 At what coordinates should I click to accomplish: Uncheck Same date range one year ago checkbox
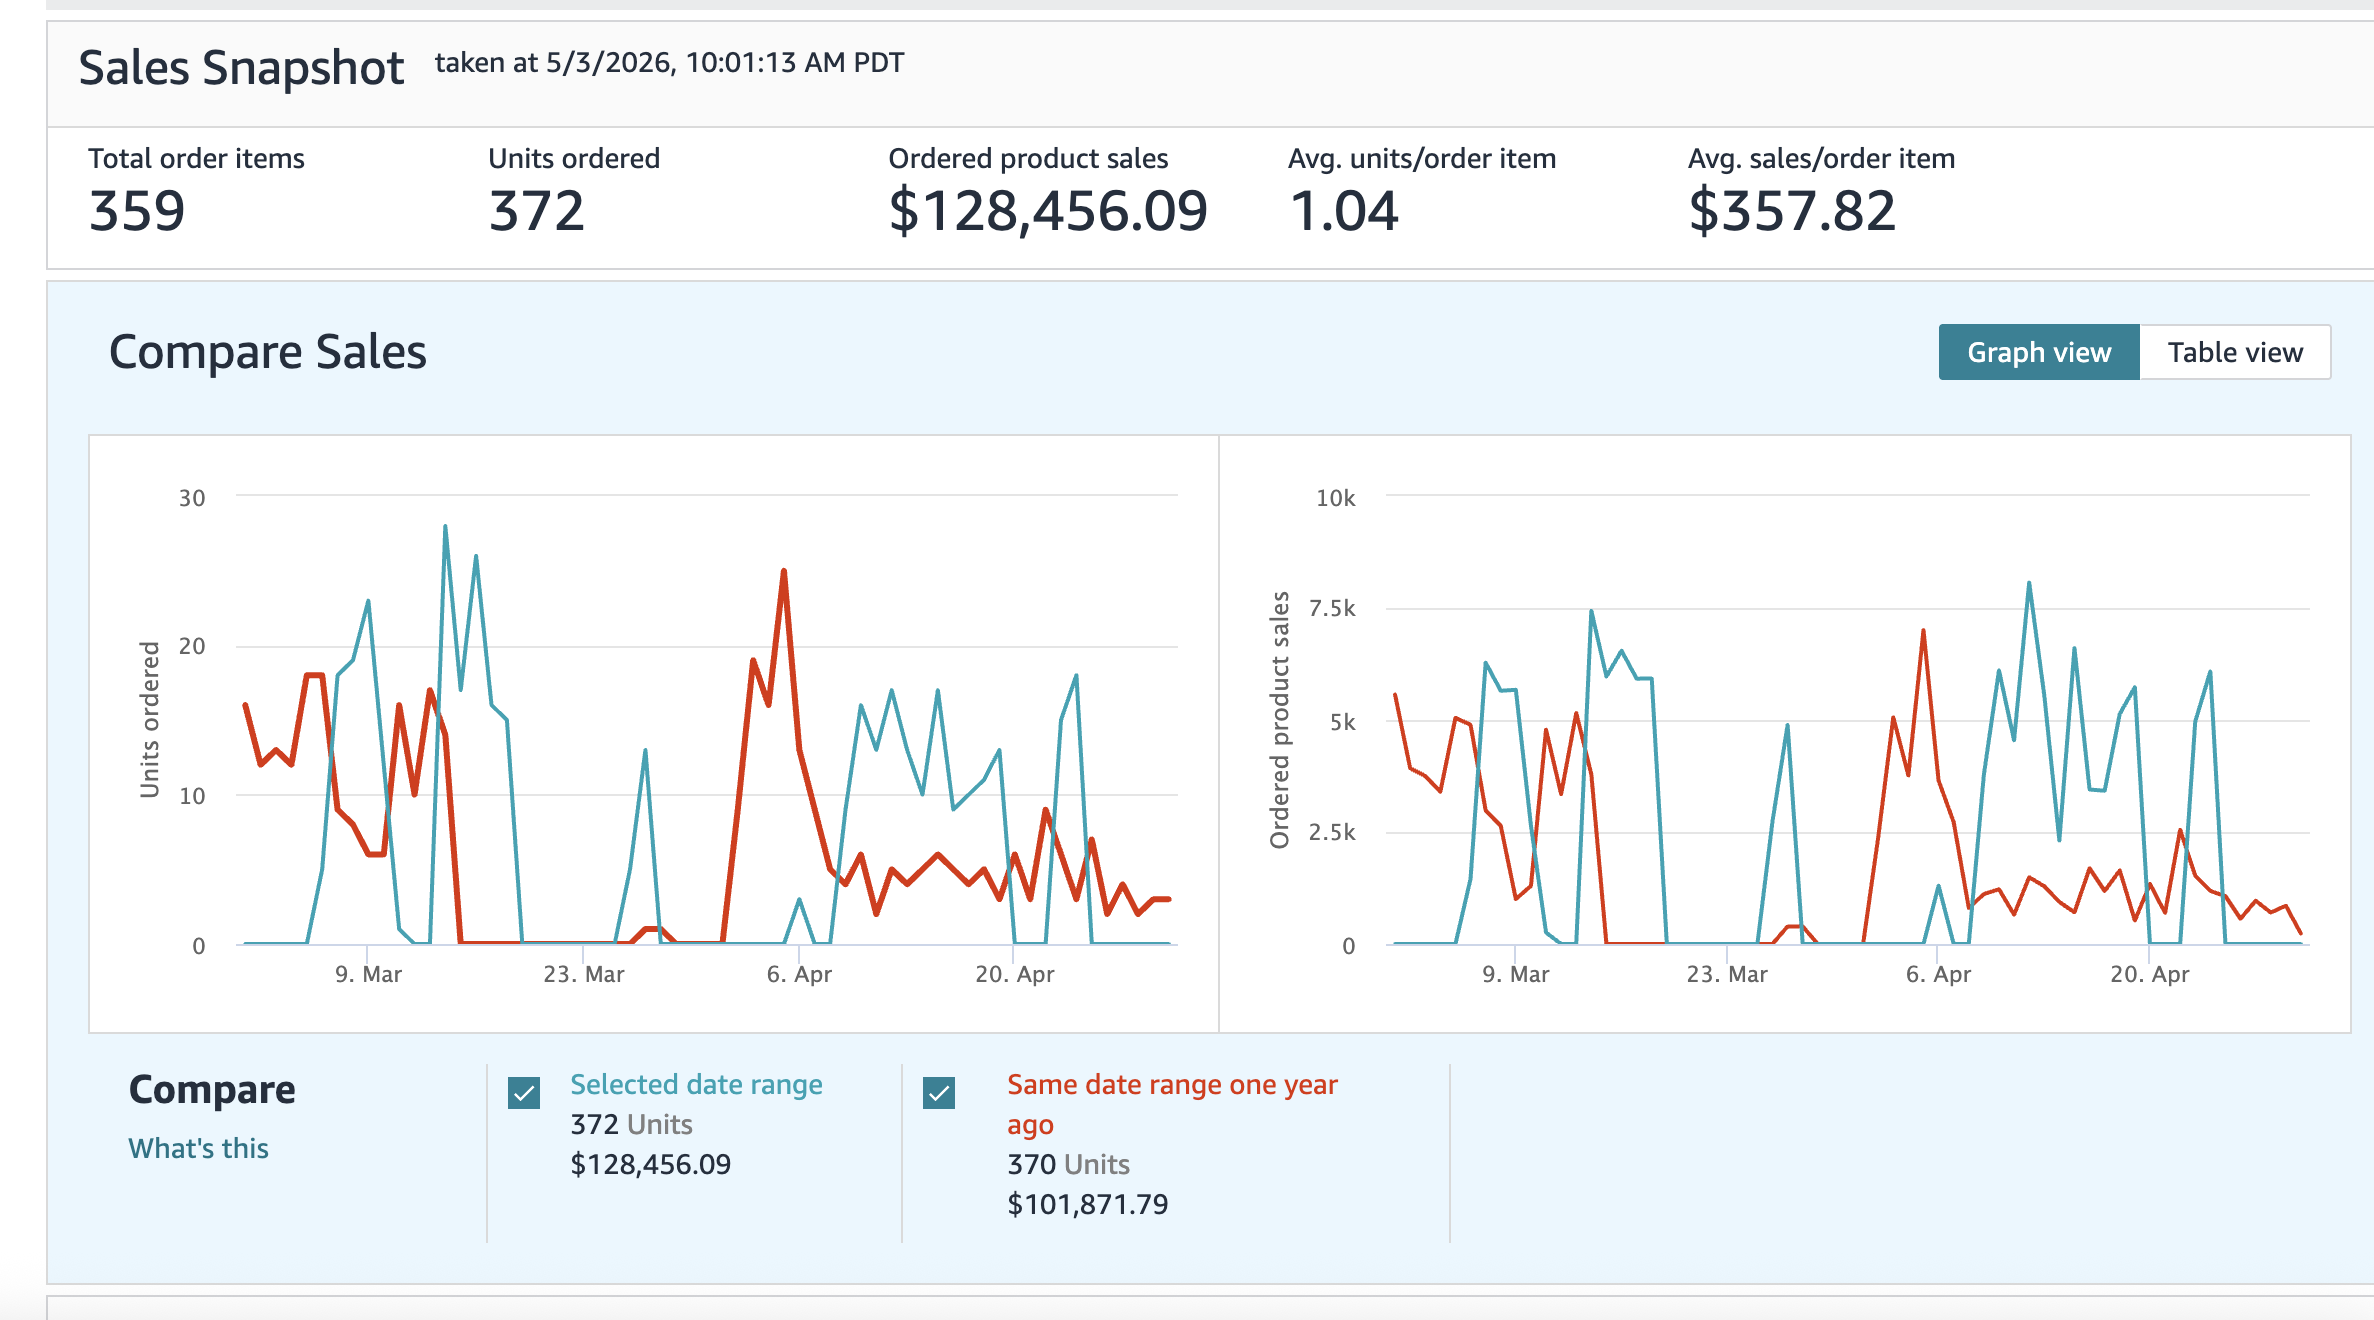(x=939, y=1093)
